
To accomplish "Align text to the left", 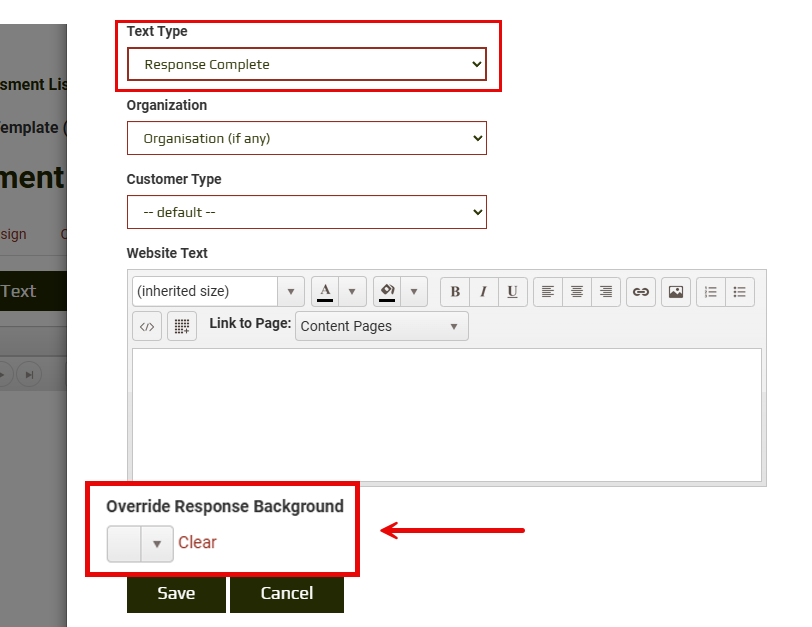I will 548,292.
